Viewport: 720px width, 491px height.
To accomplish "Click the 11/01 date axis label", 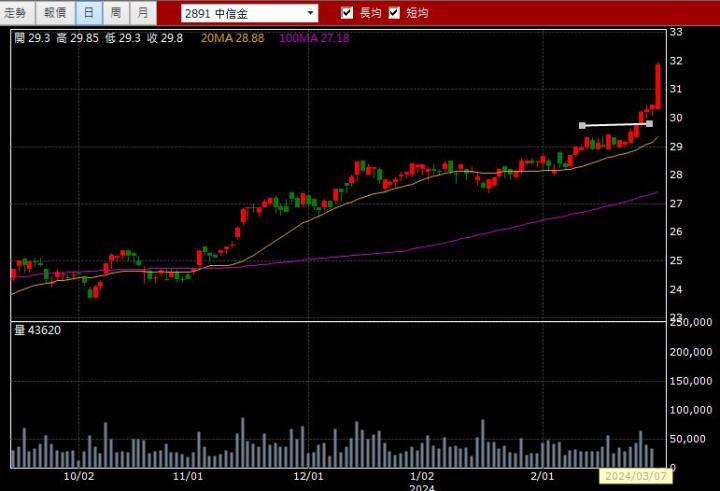I will (x=188, y=476).
